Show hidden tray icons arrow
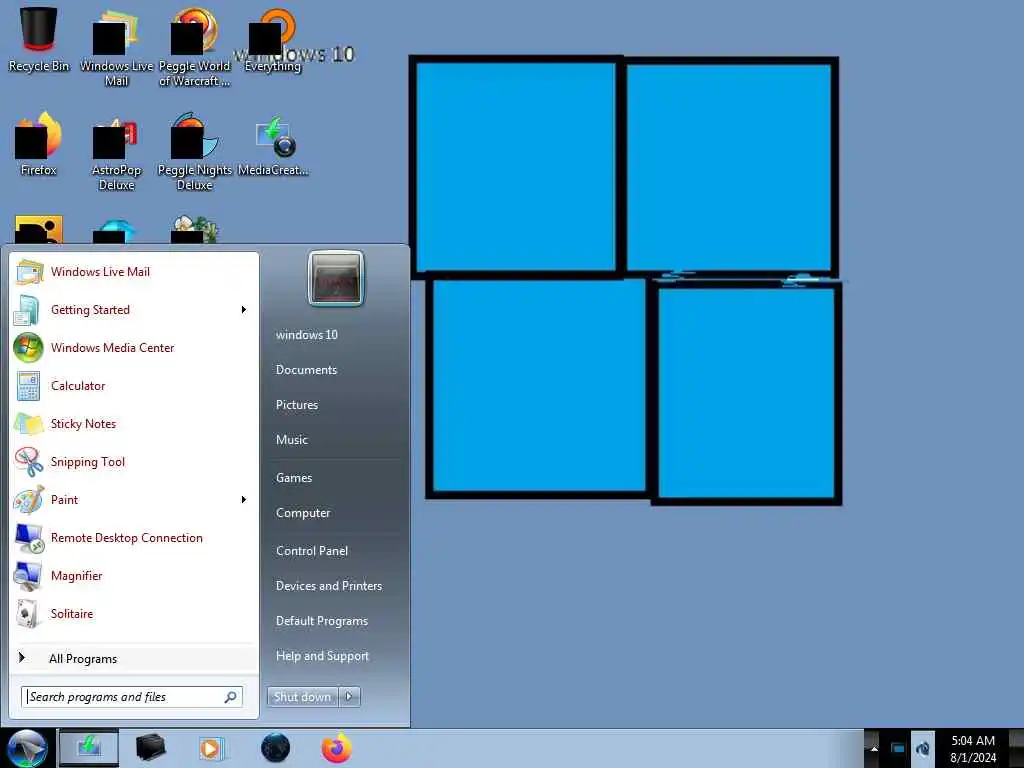1024x768 pixels. [874, 748]
